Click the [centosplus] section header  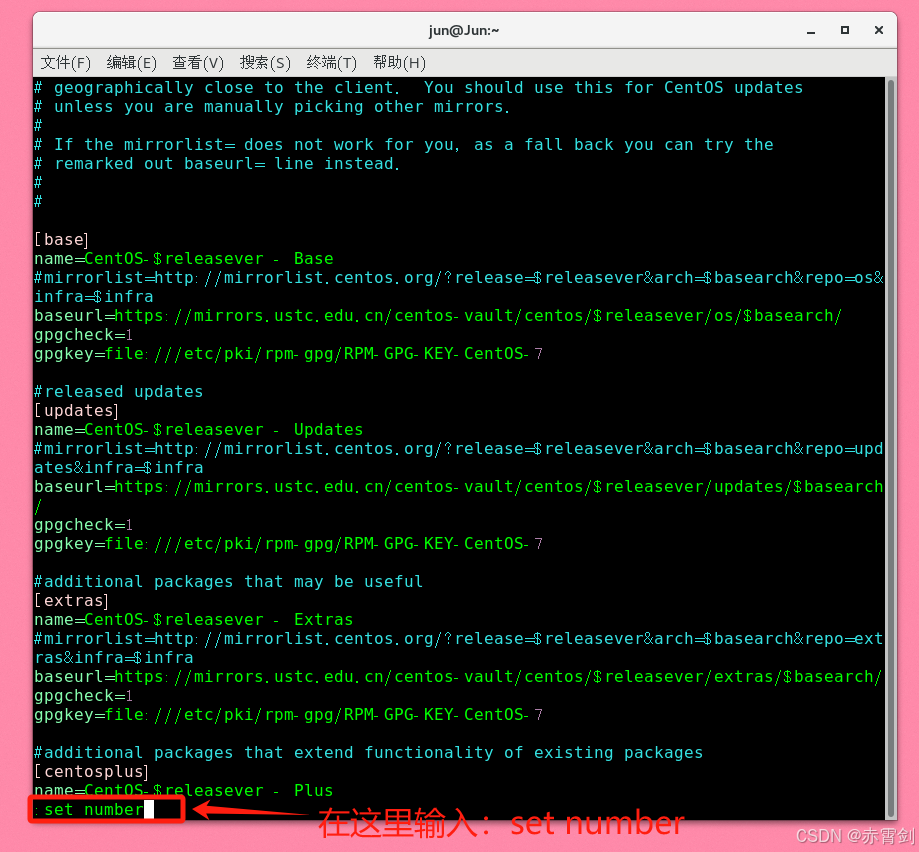(x=91, y=772)
